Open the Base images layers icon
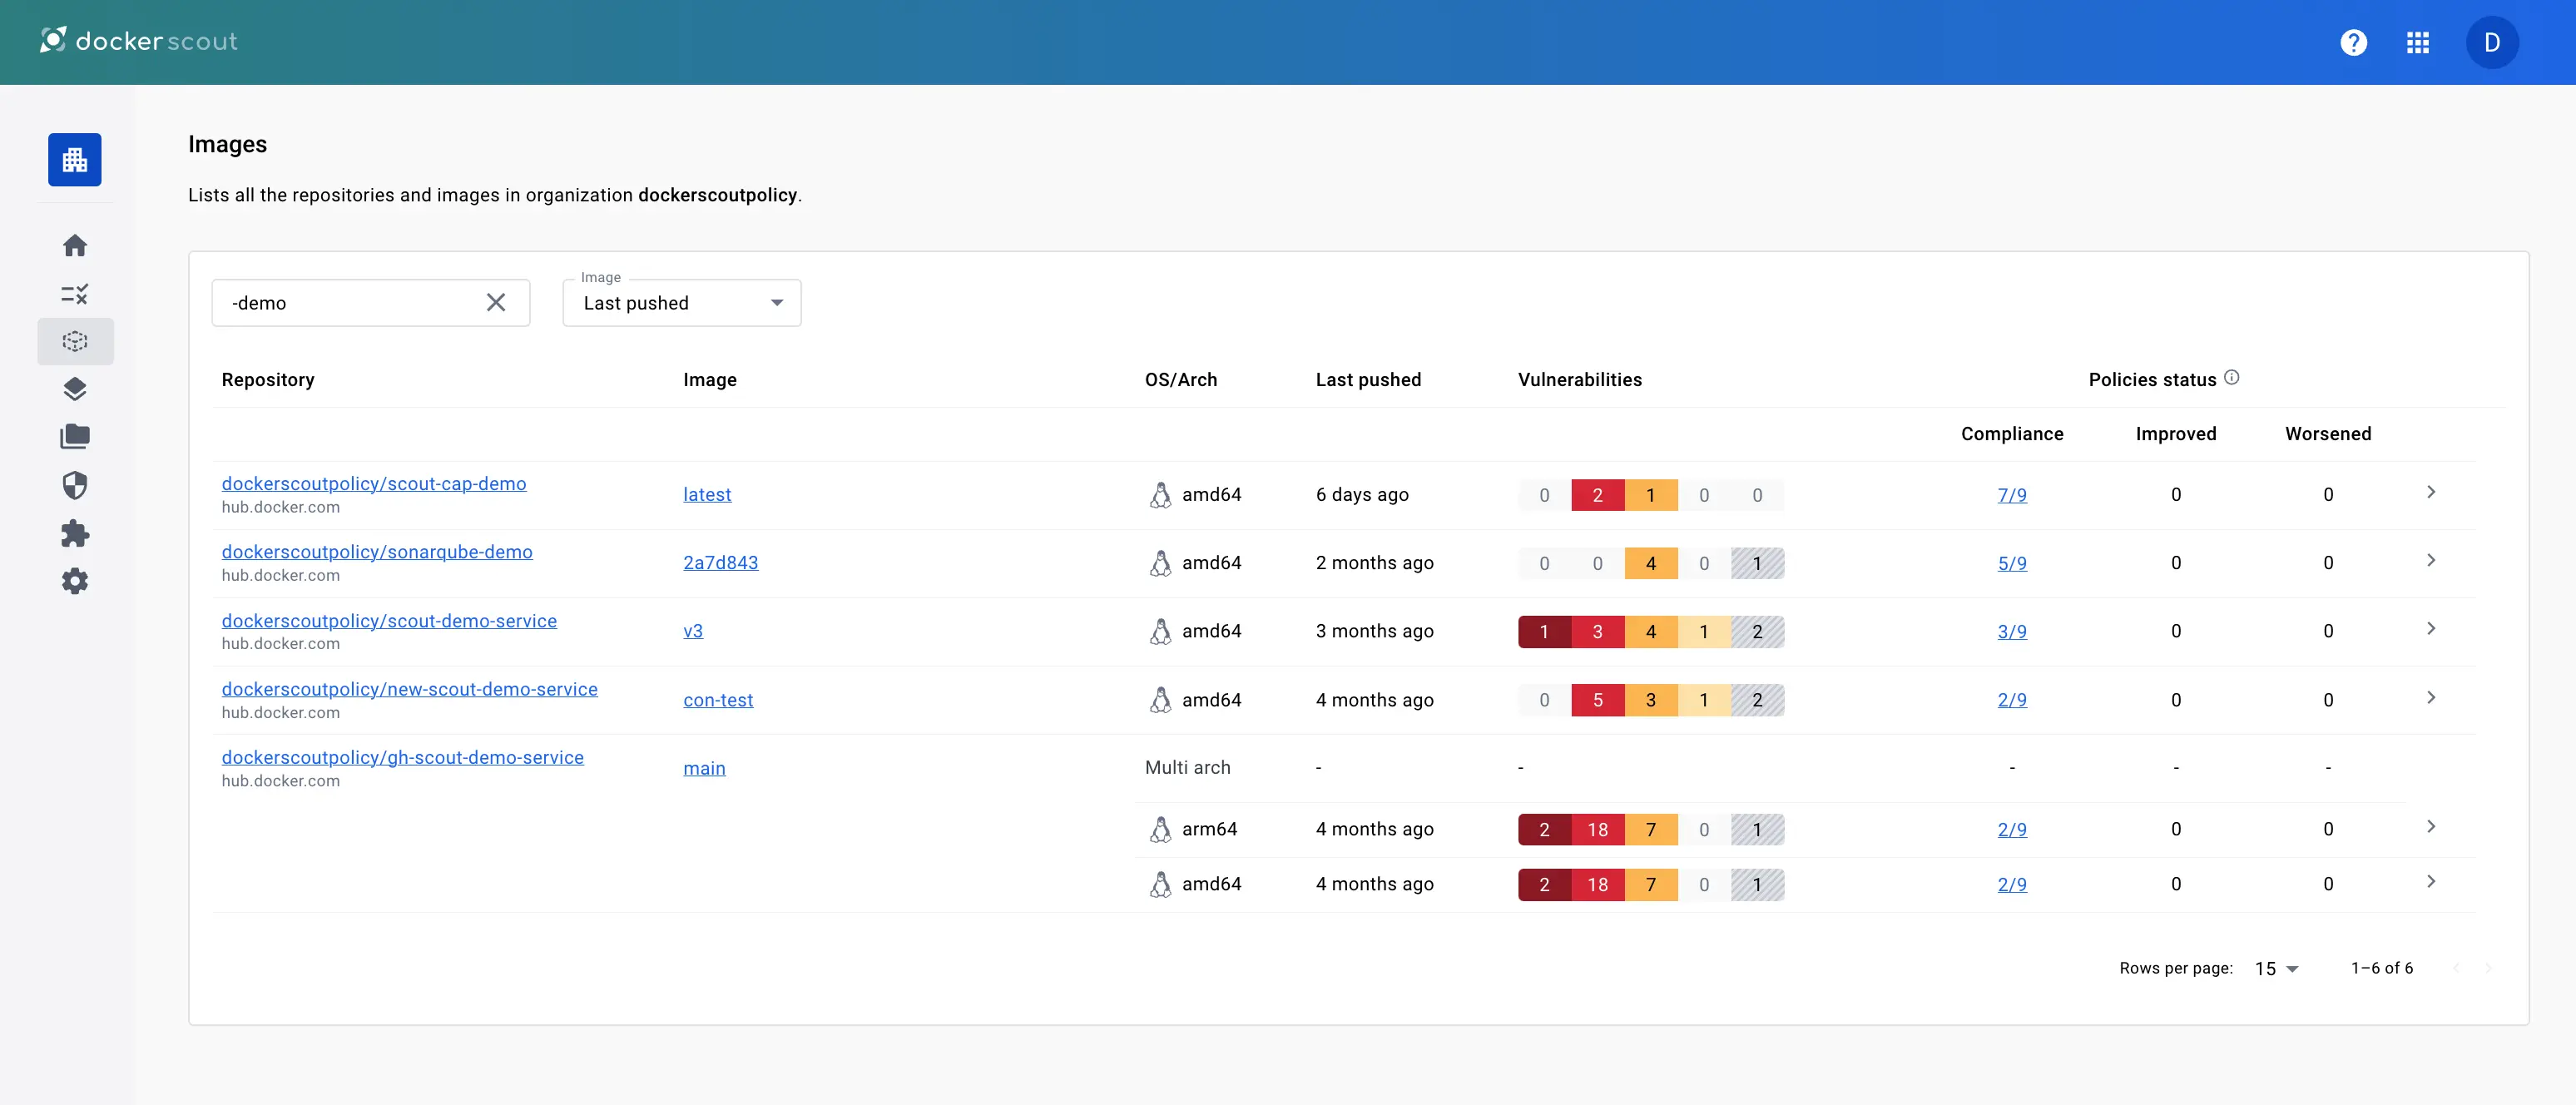This screenshot has height=1105, width=2576. point(75,389)
